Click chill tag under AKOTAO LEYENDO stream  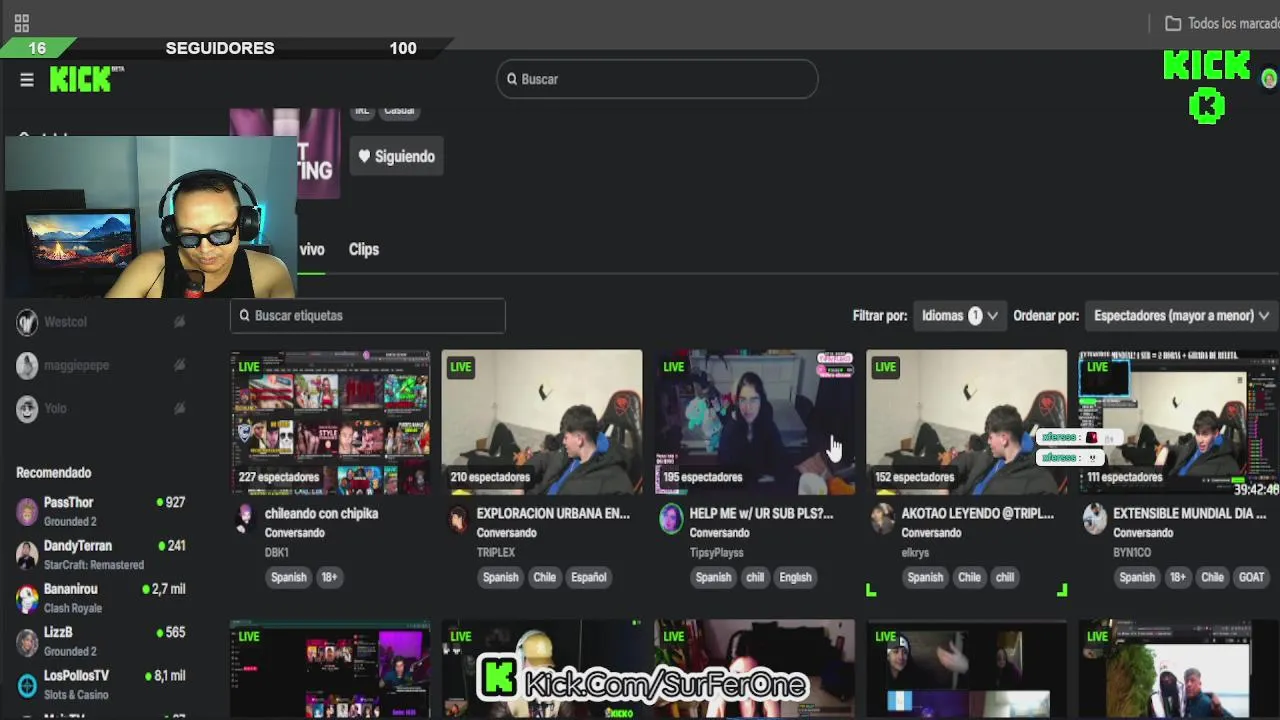coord(1004,577)
